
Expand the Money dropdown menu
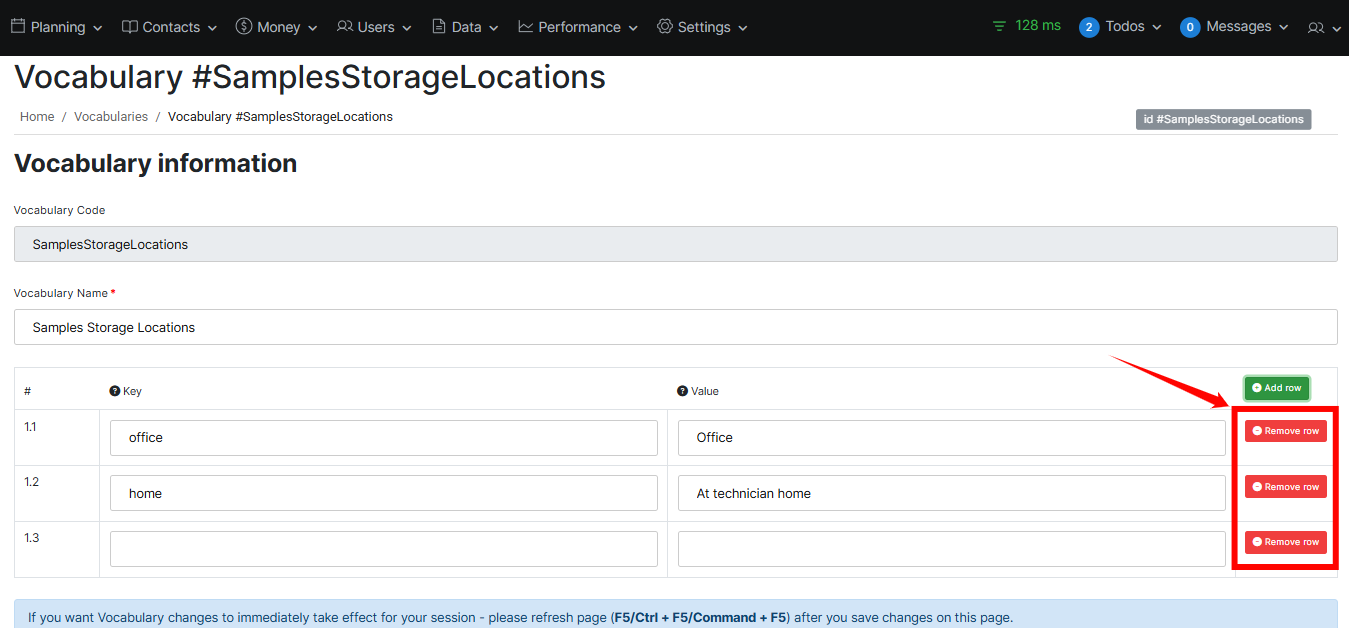277,27
